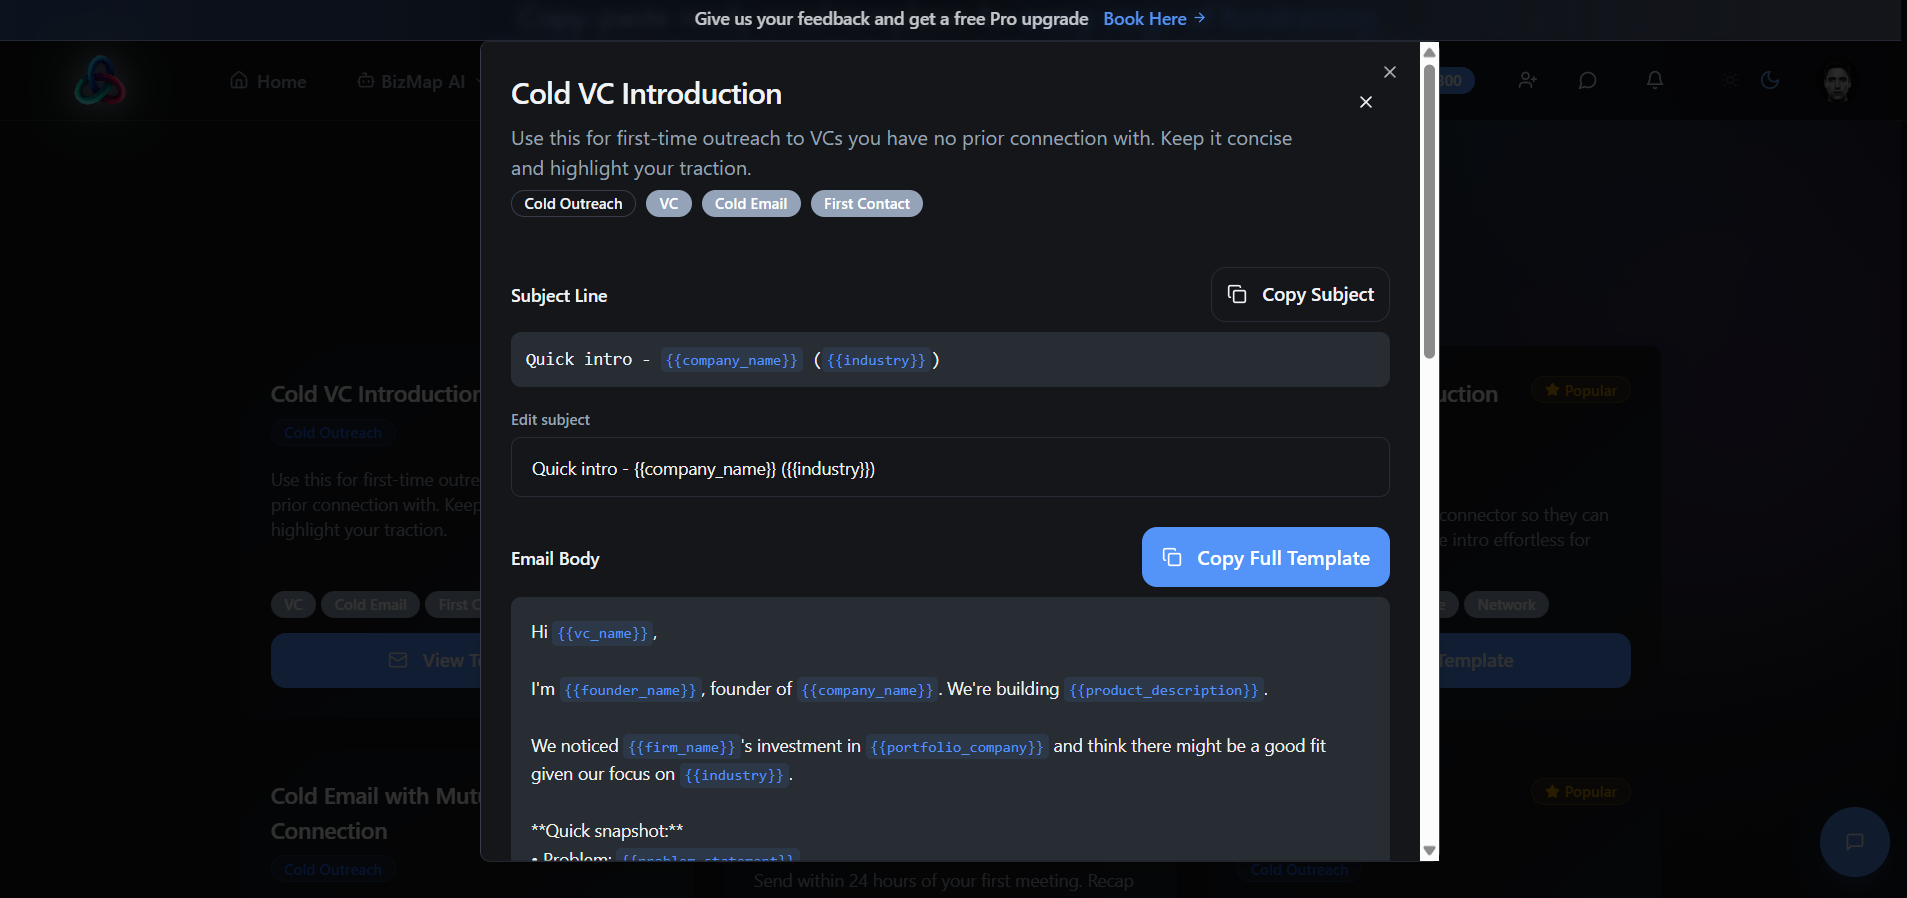Navigate to Home in the top menu

click(267, 81)
